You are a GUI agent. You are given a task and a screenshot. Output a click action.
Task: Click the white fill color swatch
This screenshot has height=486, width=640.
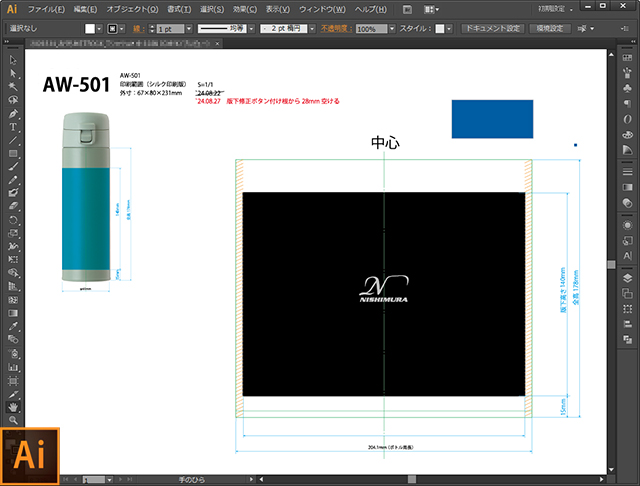[x=90, y=29]
